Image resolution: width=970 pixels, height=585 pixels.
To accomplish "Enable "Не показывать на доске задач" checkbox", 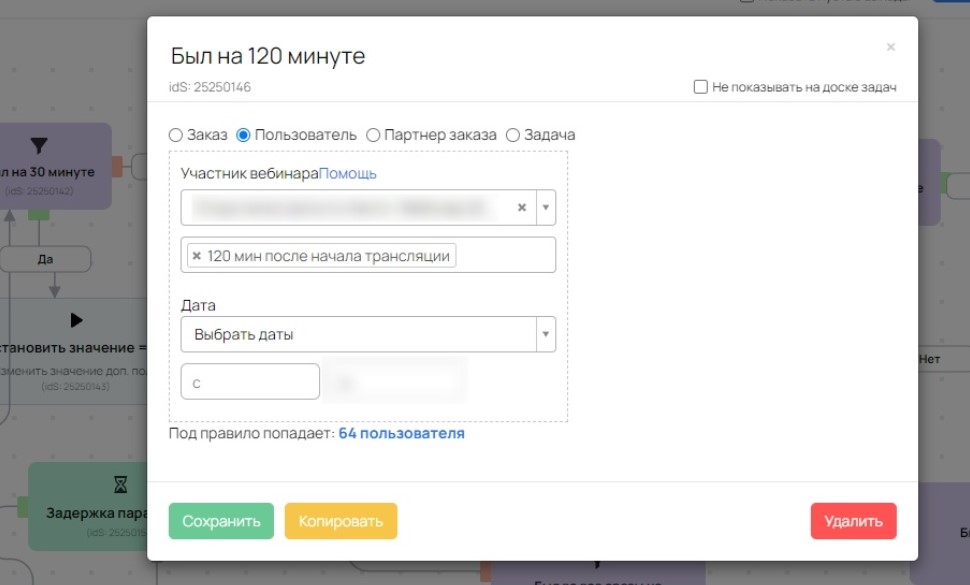I will (x=701, y=87).
